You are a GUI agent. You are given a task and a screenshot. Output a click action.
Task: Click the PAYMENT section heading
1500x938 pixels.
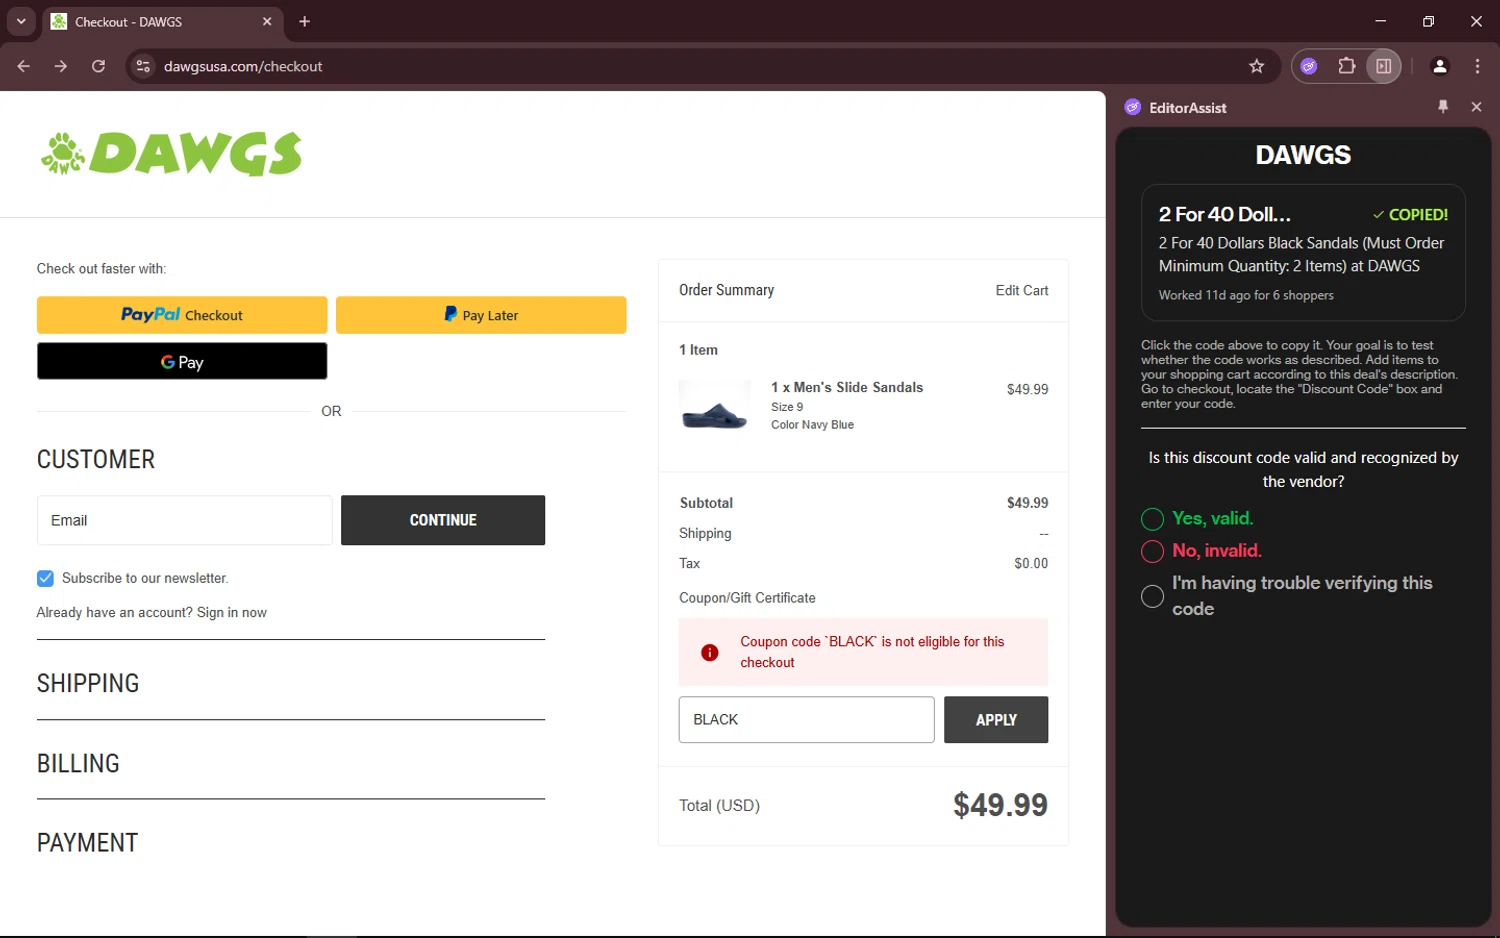tap(88, 843)
